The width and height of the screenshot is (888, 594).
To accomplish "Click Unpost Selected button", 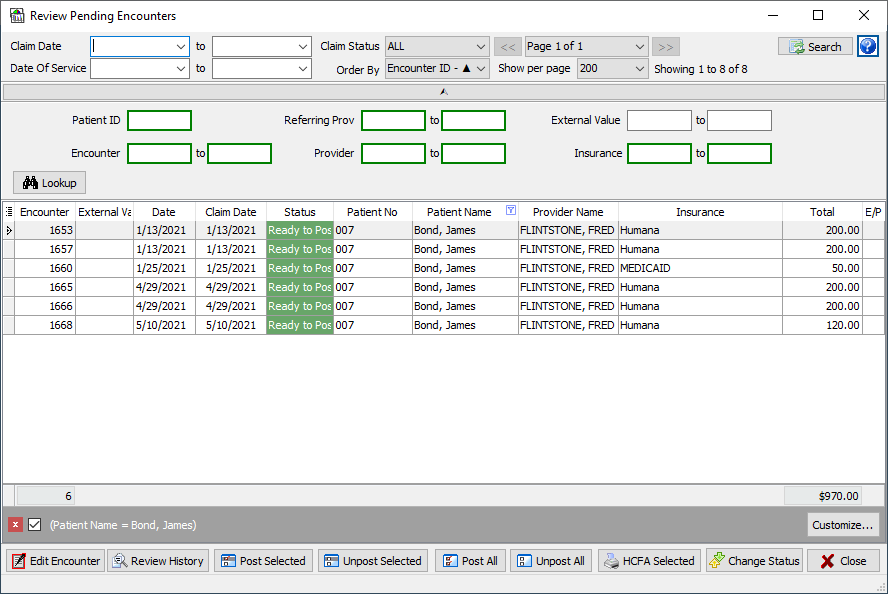I will [373, 561].
